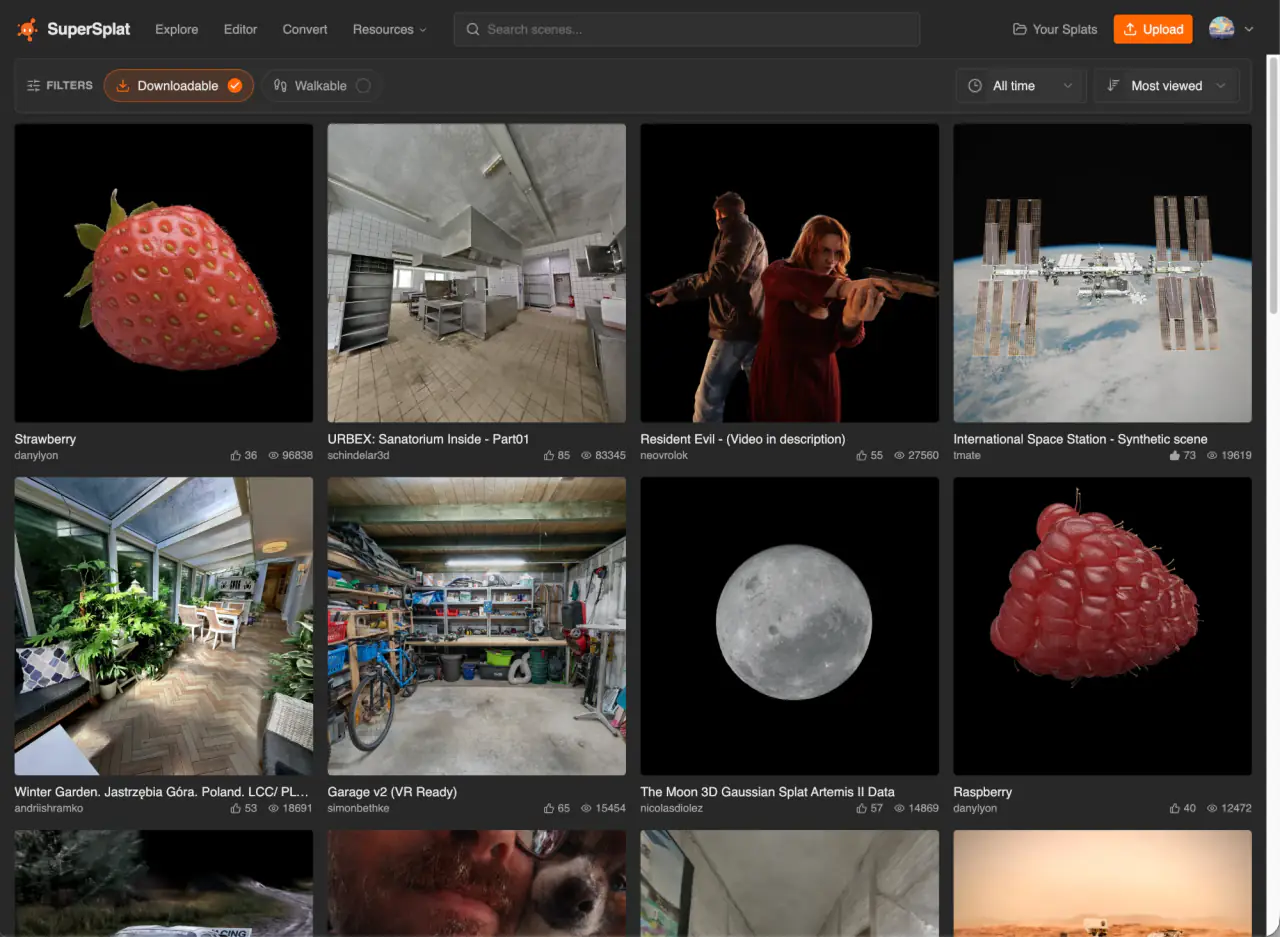Click the thumbs-up icon under Raspberry

click(1175, 808)
